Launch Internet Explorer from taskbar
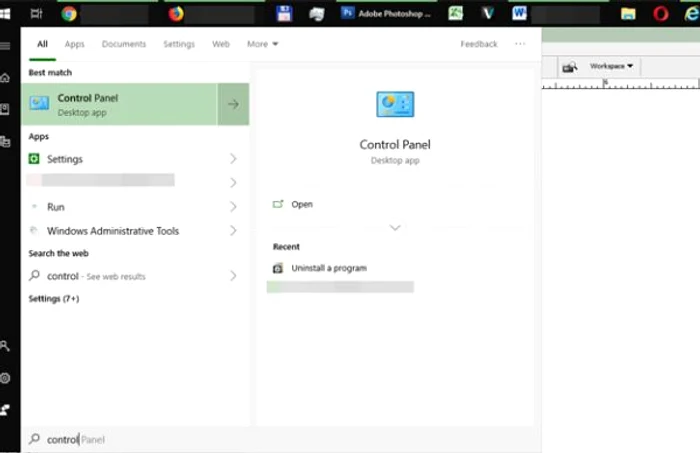Viewport: 700px width, 453px height. [692, 14]
